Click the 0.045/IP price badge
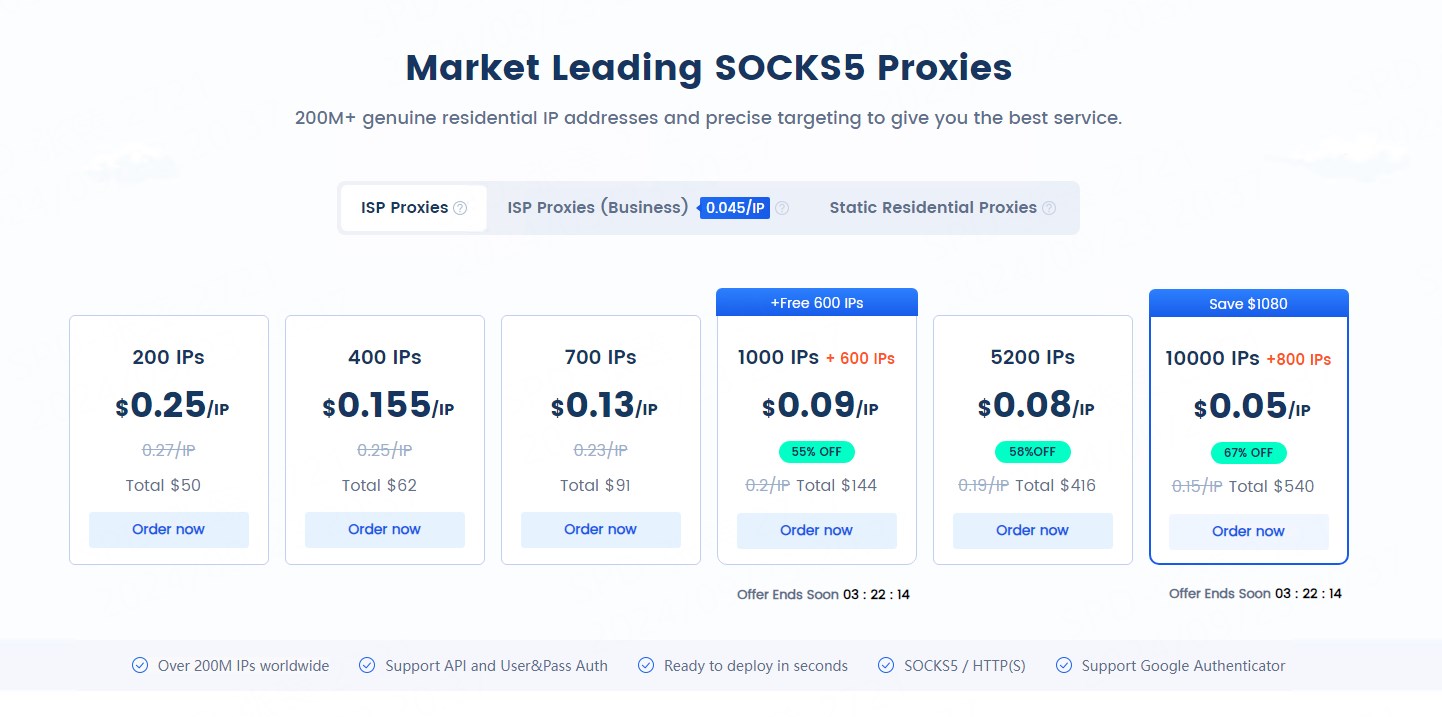 coord(735,208)
